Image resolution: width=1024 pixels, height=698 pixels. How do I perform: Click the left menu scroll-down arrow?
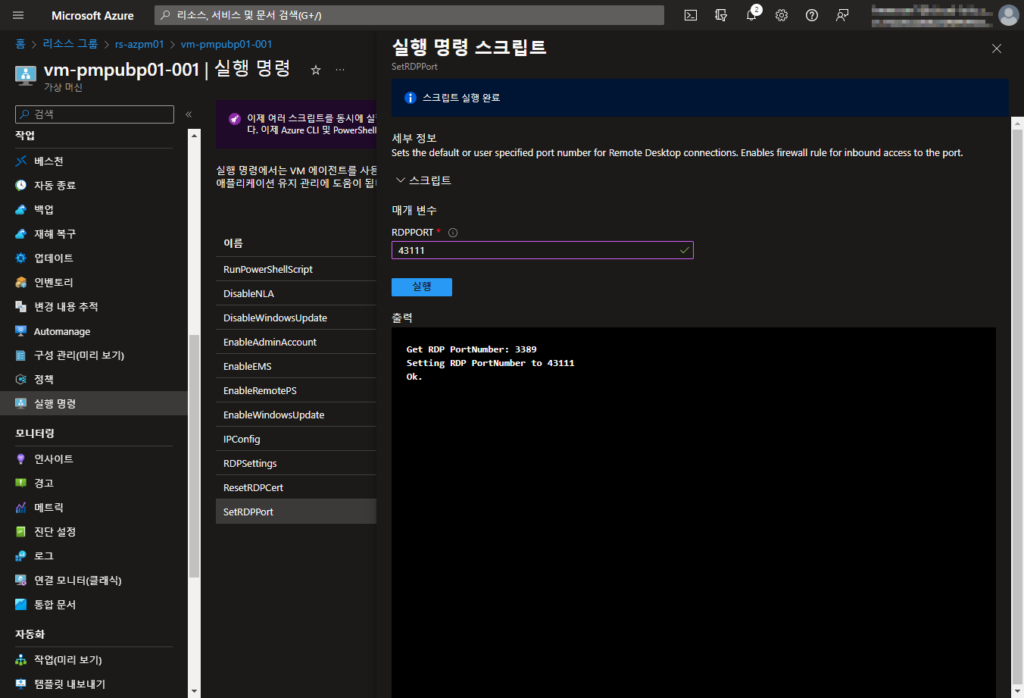pyautogui.click(x=194, y=691)
